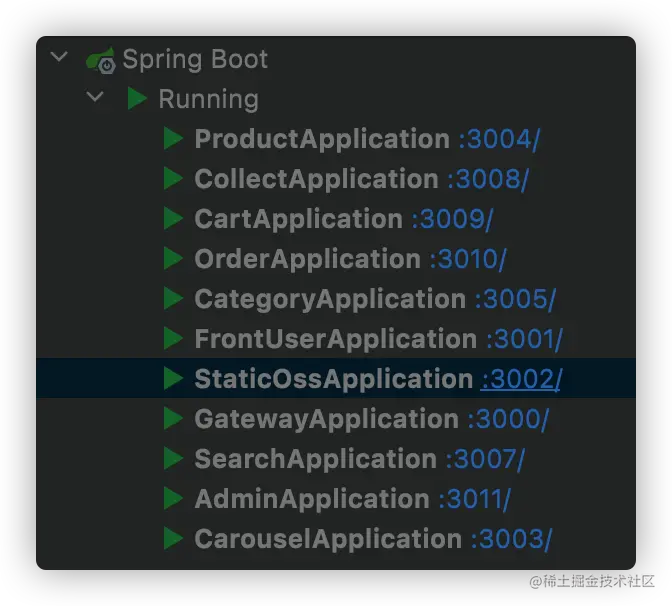Screen dimensions: 672x606
Task: Click the run icon beside CollectApplication
Action: (x=173, y=178)
